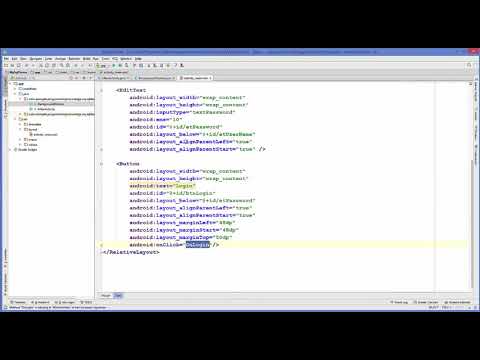Click the highlighted onClick attribute value
This screenshot has height=360, width=480.
198,245
